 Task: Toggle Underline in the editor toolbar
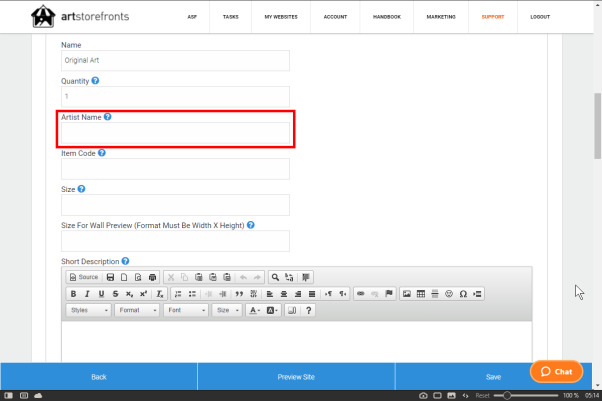pyautogui.click(x=101, y=293)
